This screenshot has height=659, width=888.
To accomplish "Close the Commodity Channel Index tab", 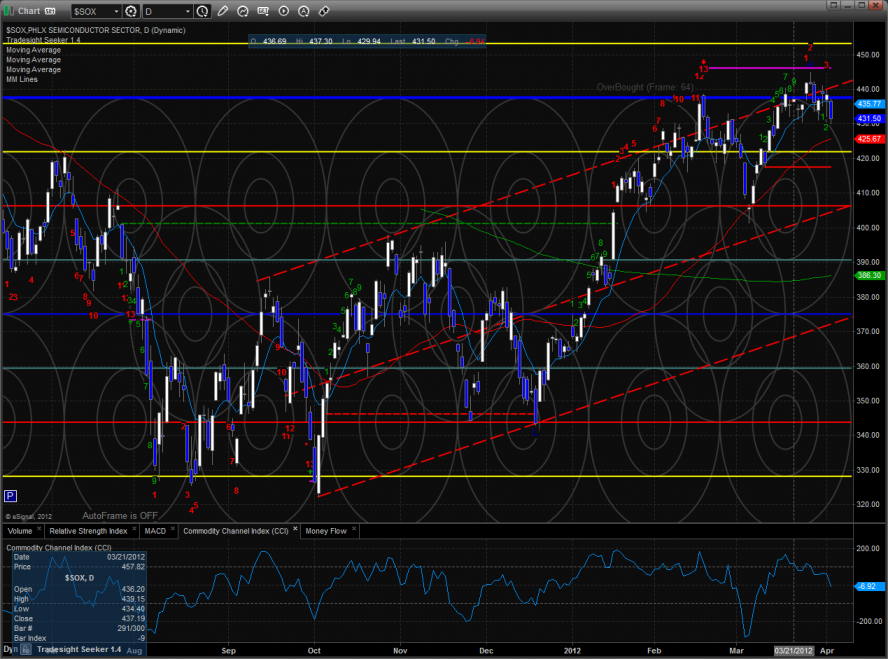I will tap(294, 530).
